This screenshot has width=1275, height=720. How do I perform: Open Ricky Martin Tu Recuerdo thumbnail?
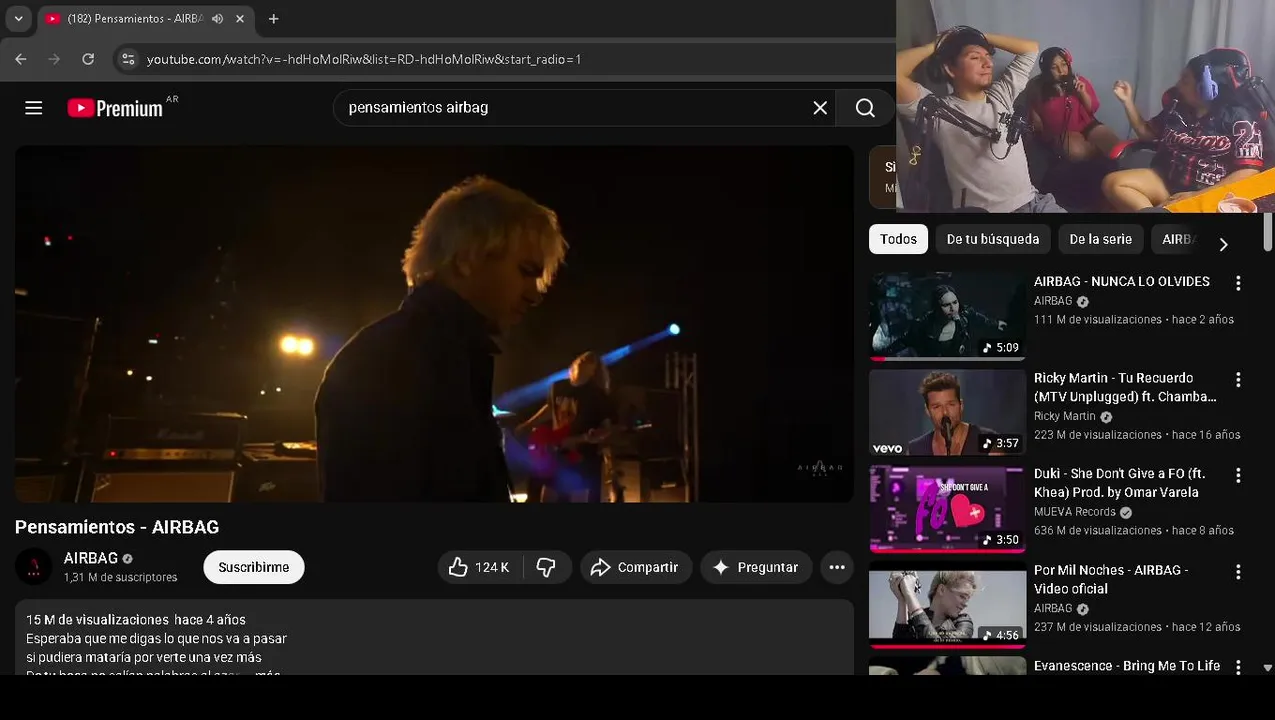(947, 412)
